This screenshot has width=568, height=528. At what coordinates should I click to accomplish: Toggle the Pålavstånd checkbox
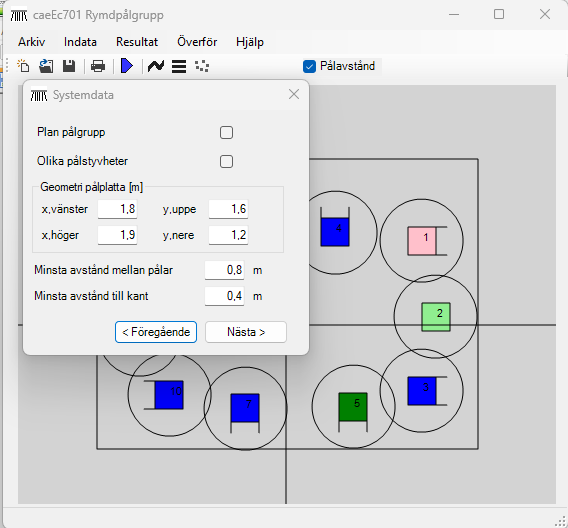pyautogui.click(x=309, y=66)
